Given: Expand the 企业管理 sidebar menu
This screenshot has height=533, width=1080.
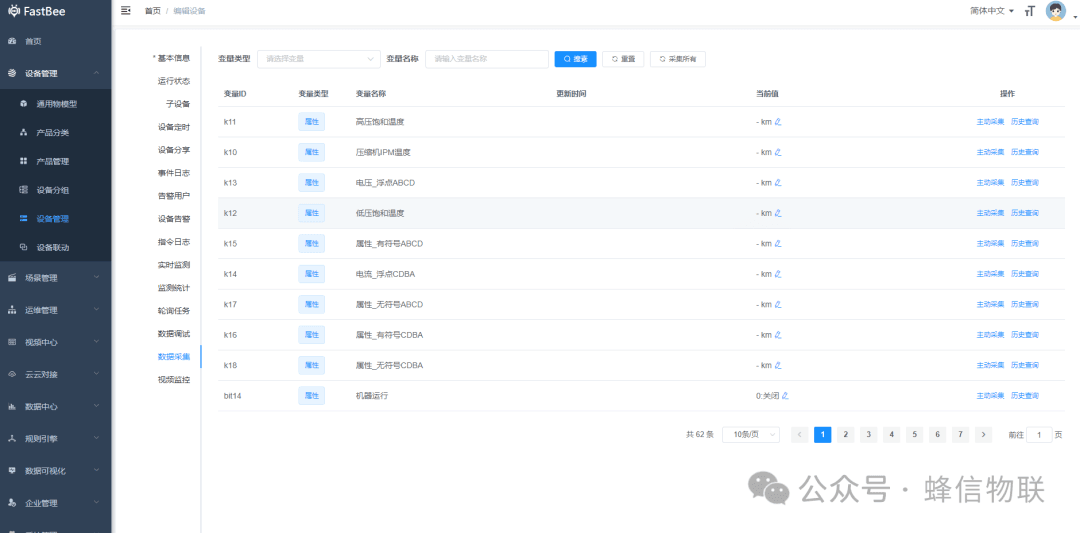Looking at the screenshot, I should [56, 503].
